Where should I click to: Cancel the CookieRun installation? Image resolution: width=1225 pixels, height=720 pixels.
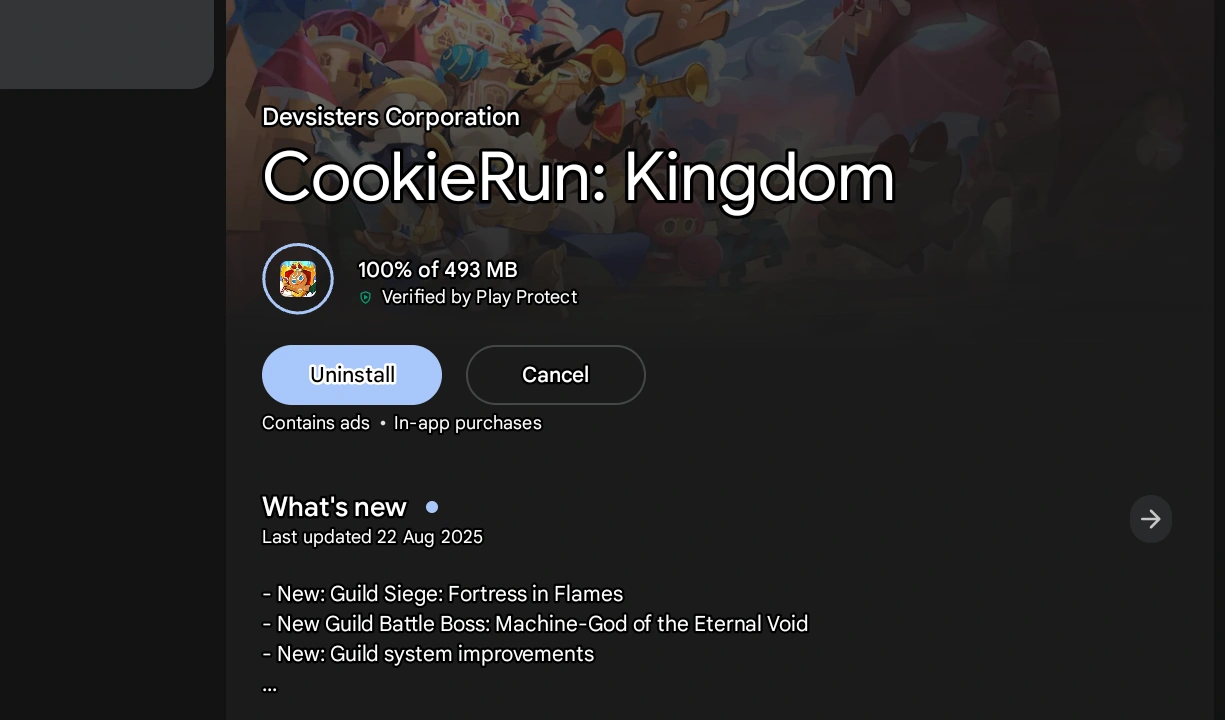coord(556,375)
